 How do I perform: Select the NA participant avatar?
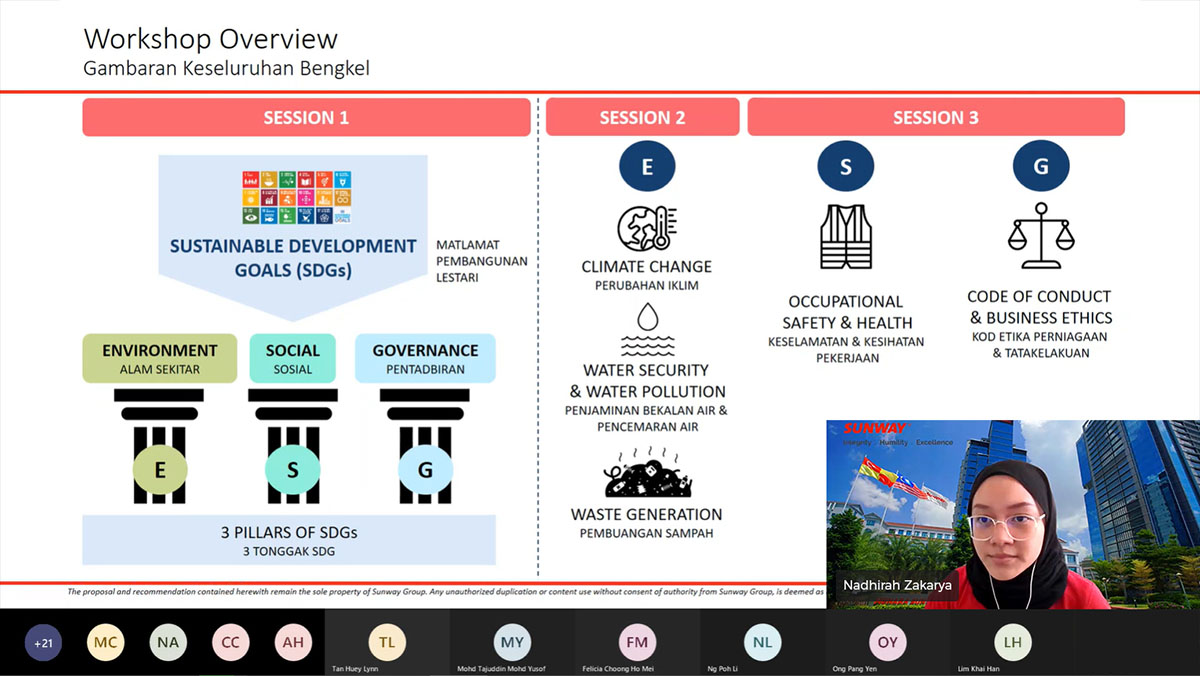(x=168, y=642)
